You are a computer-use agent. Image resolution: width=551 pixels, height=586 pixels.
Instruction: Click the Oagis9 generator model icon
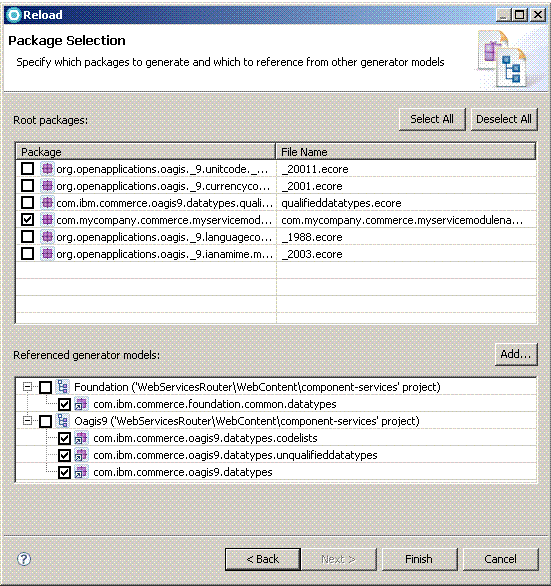point(62,421)
